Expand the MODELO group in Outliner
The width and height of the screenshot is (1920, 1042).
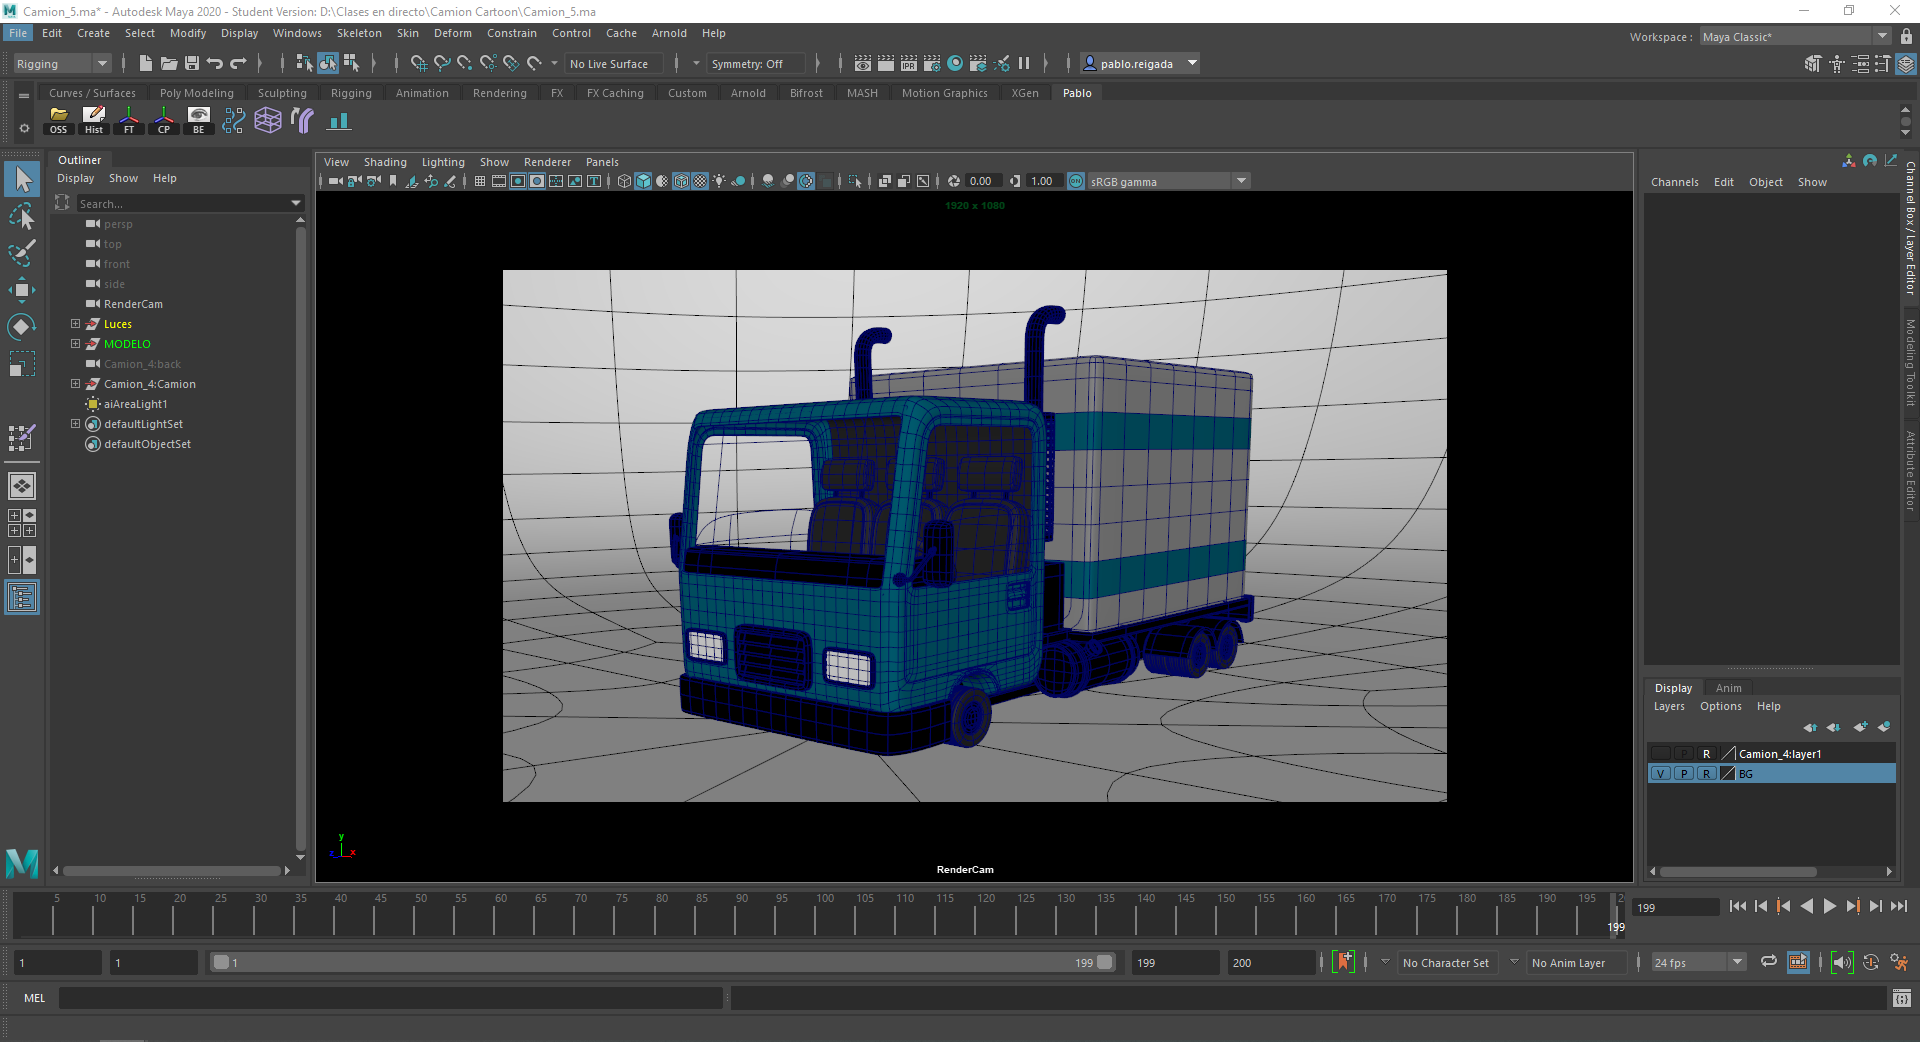coord(75,344)
